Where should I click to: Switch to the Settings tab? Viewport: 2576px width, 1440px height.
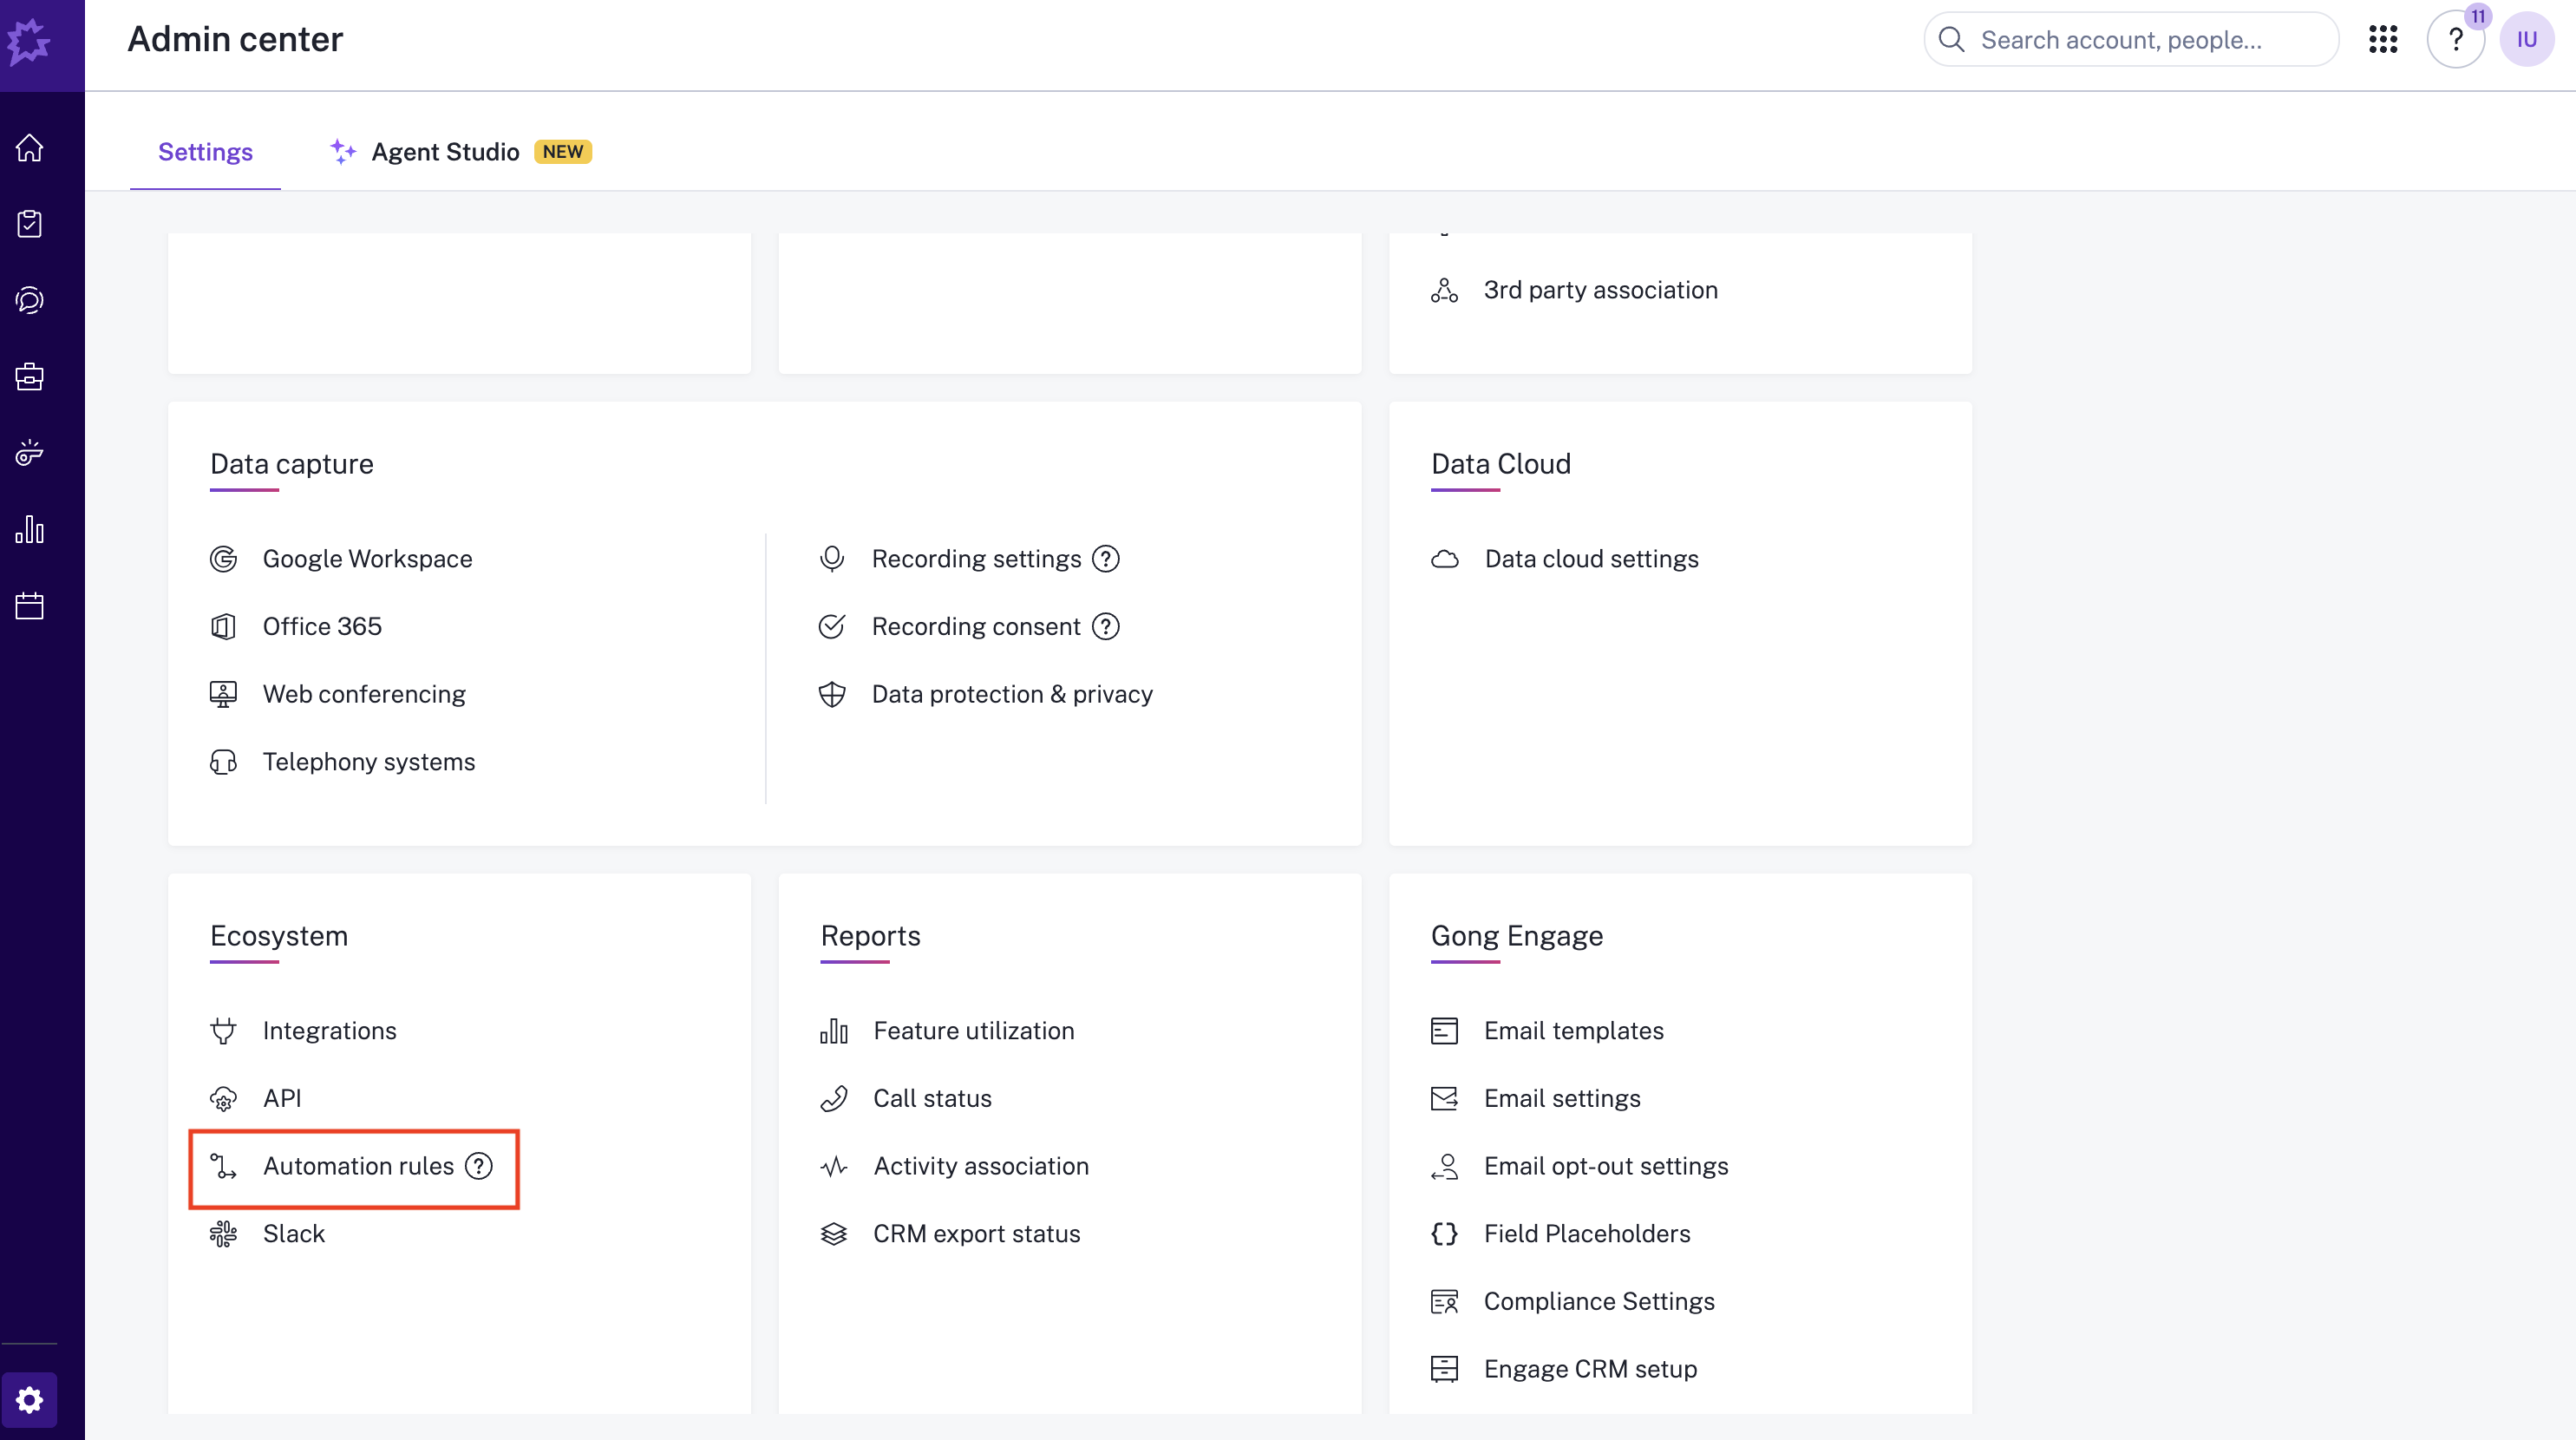205,152
